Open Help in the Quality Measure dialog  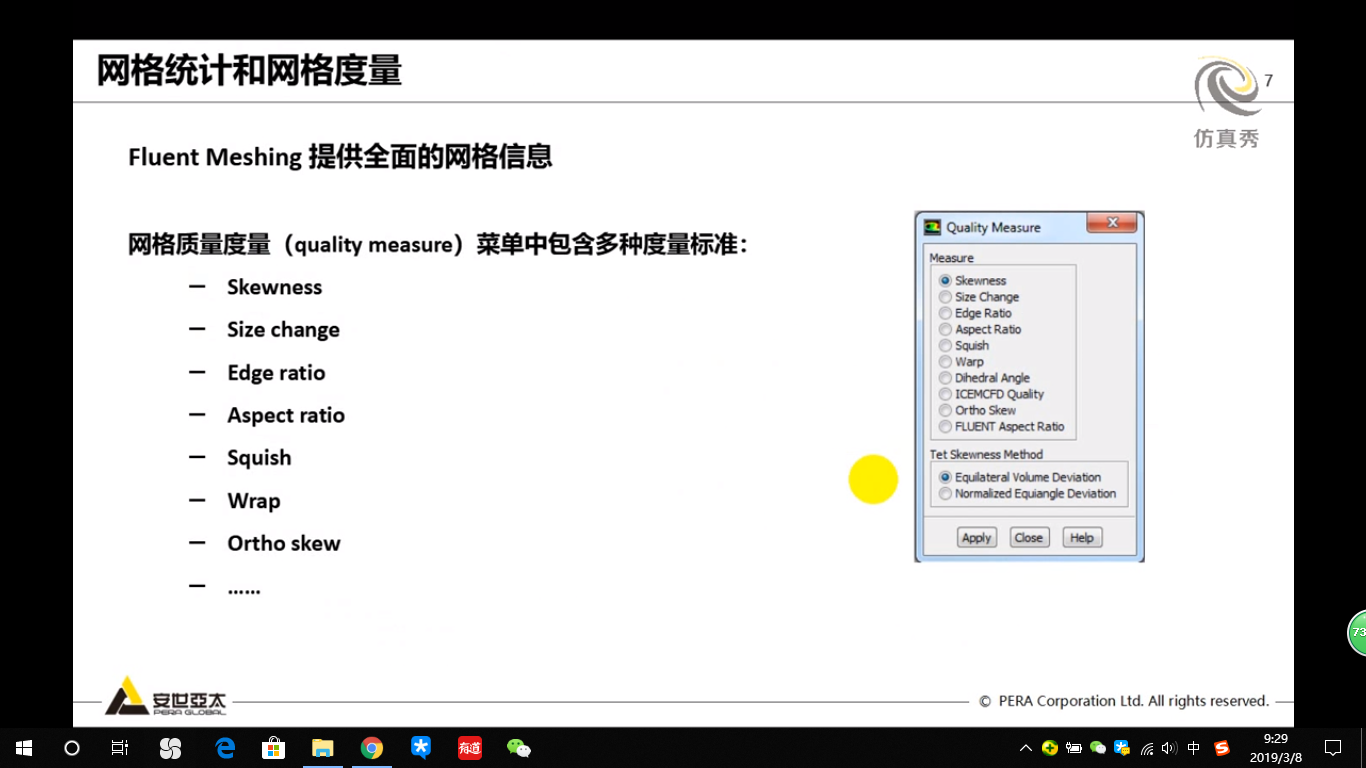pos(1081,537)
